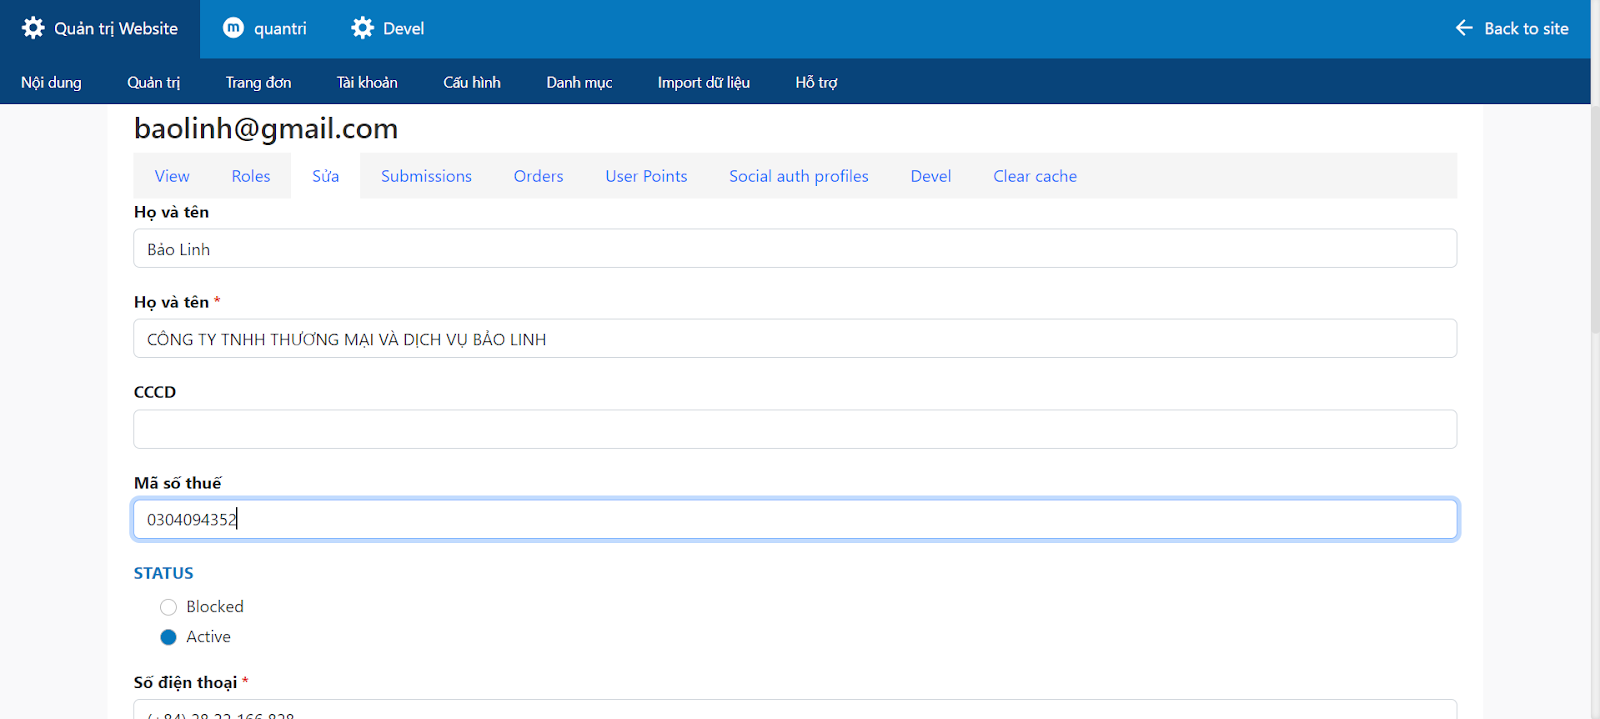Open the Quản trị menu
Viewport: 1600px width, 719px height.
coord(153,82)
